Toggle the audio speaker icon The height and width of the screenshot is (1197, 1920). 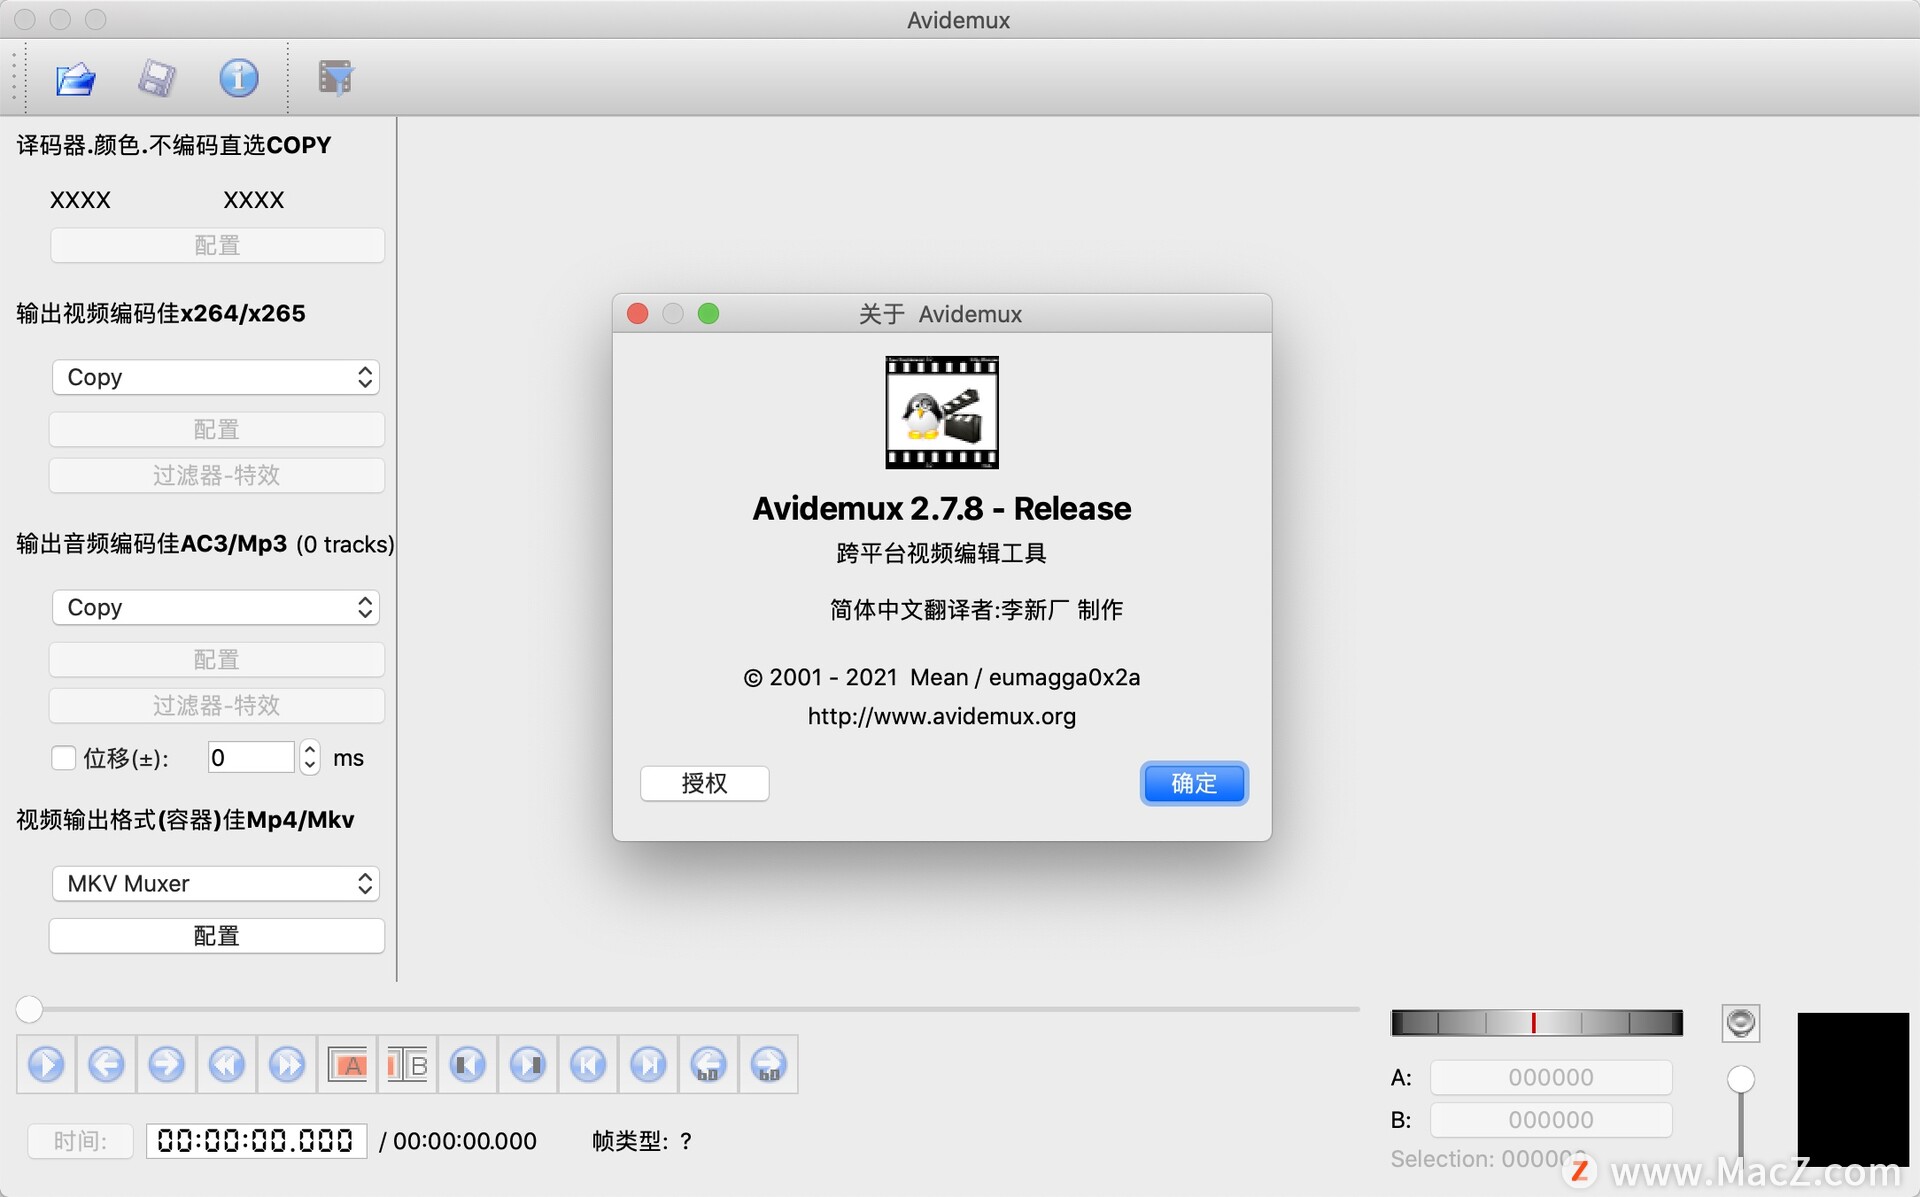click(1740, 1023)
